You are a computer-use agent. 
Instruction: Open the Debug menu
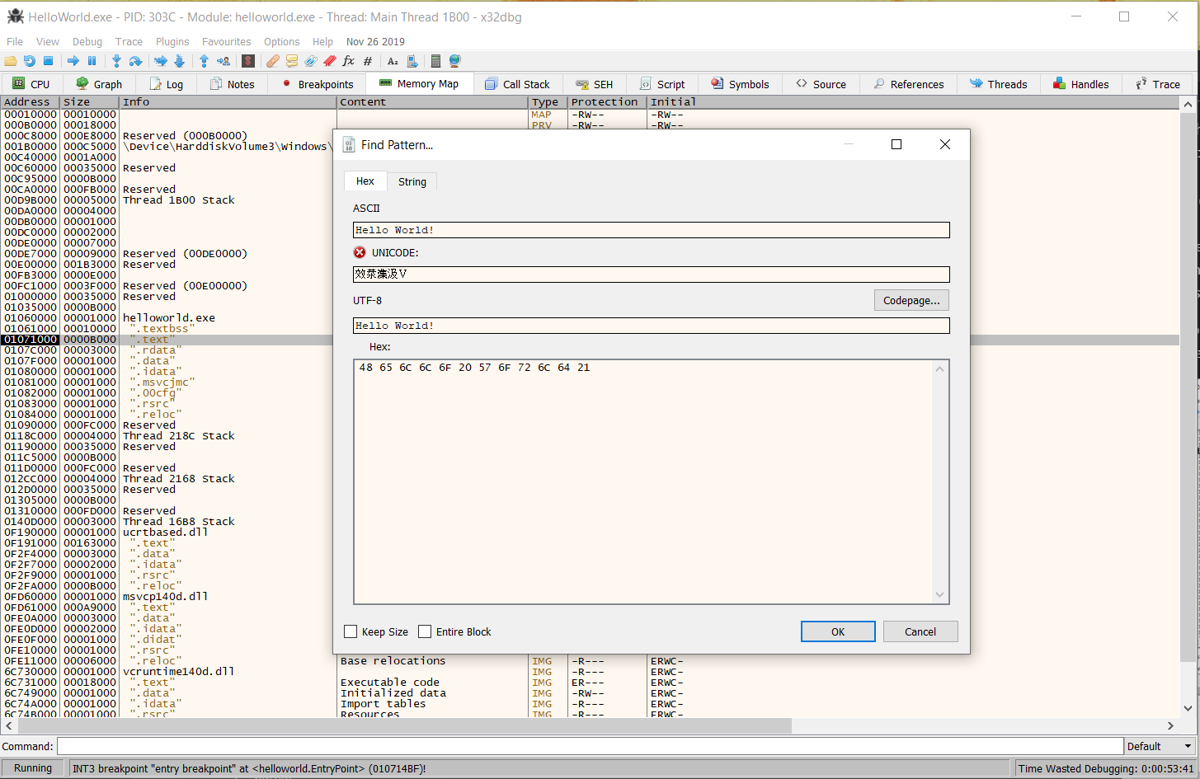tap(87, 42)
